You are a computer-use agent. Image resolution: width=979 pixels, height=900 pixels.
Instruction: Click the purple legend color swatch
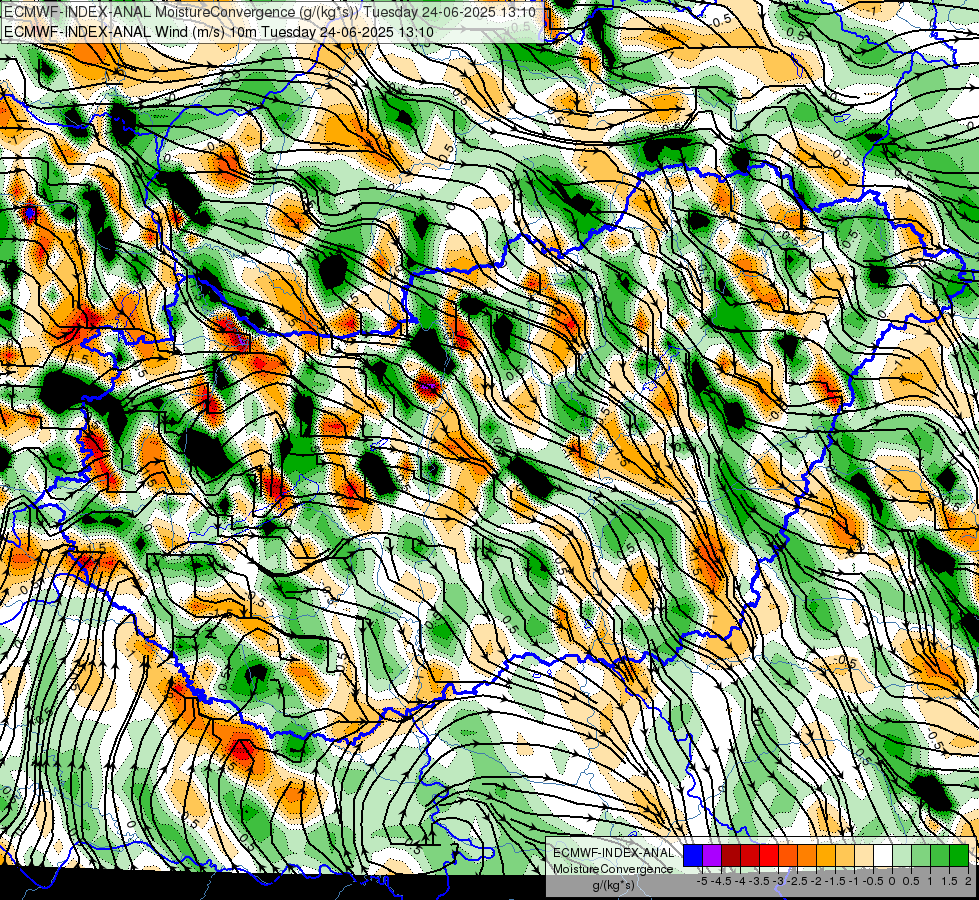[712, 856]
